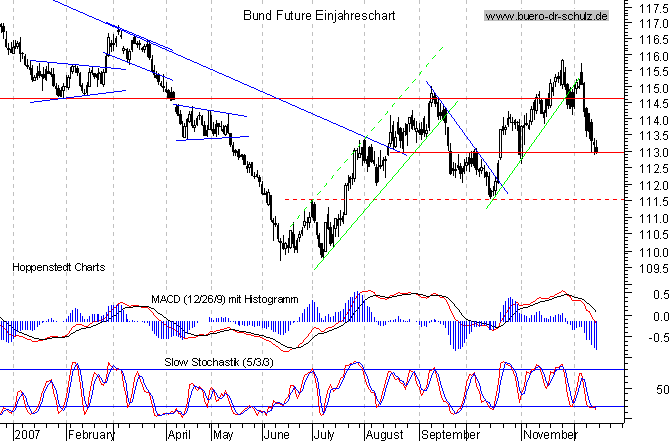Viewport: 672px width, 441px height.
Task: Select the August label on time axis
Action: [384, 435]
